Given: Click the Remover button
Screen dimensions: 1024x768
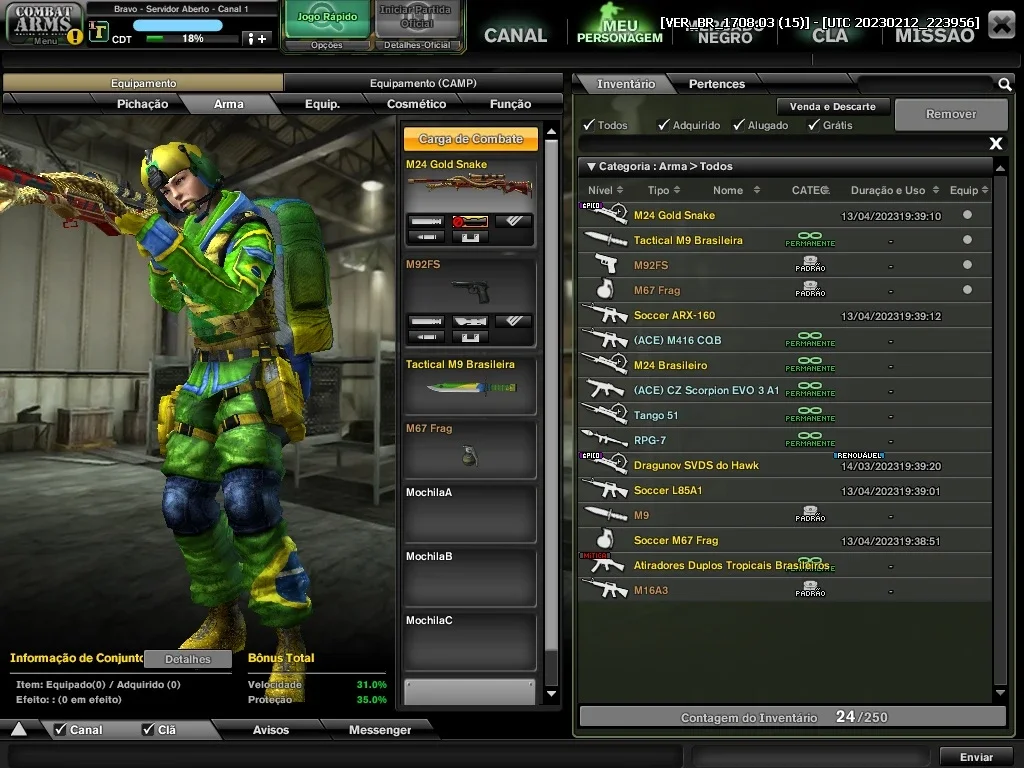Looking at the screenshot, I should [x=951, y=114].
